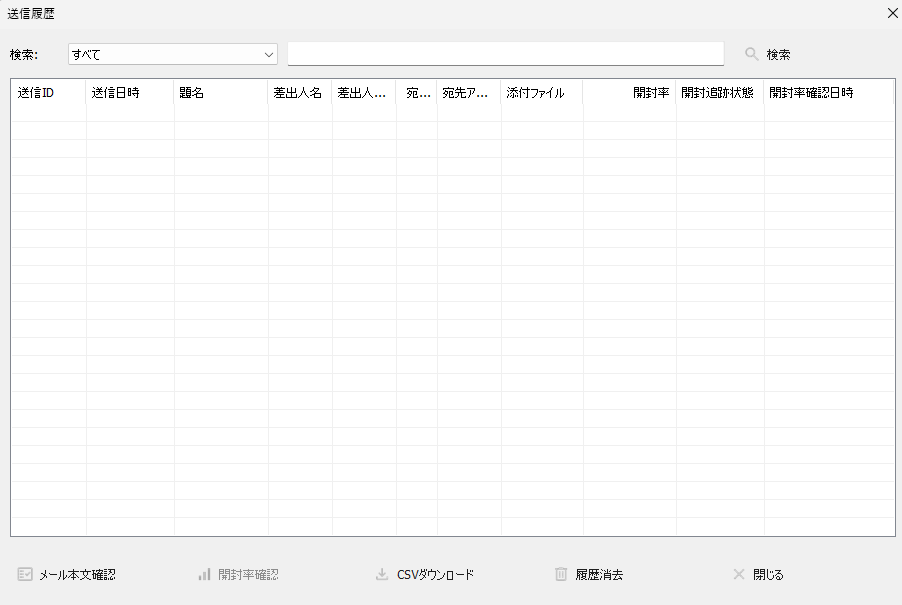Click the X icon beside 閉じる
Image resolution: width=902 pixels, height=605 pixels.
click(739, 574)
